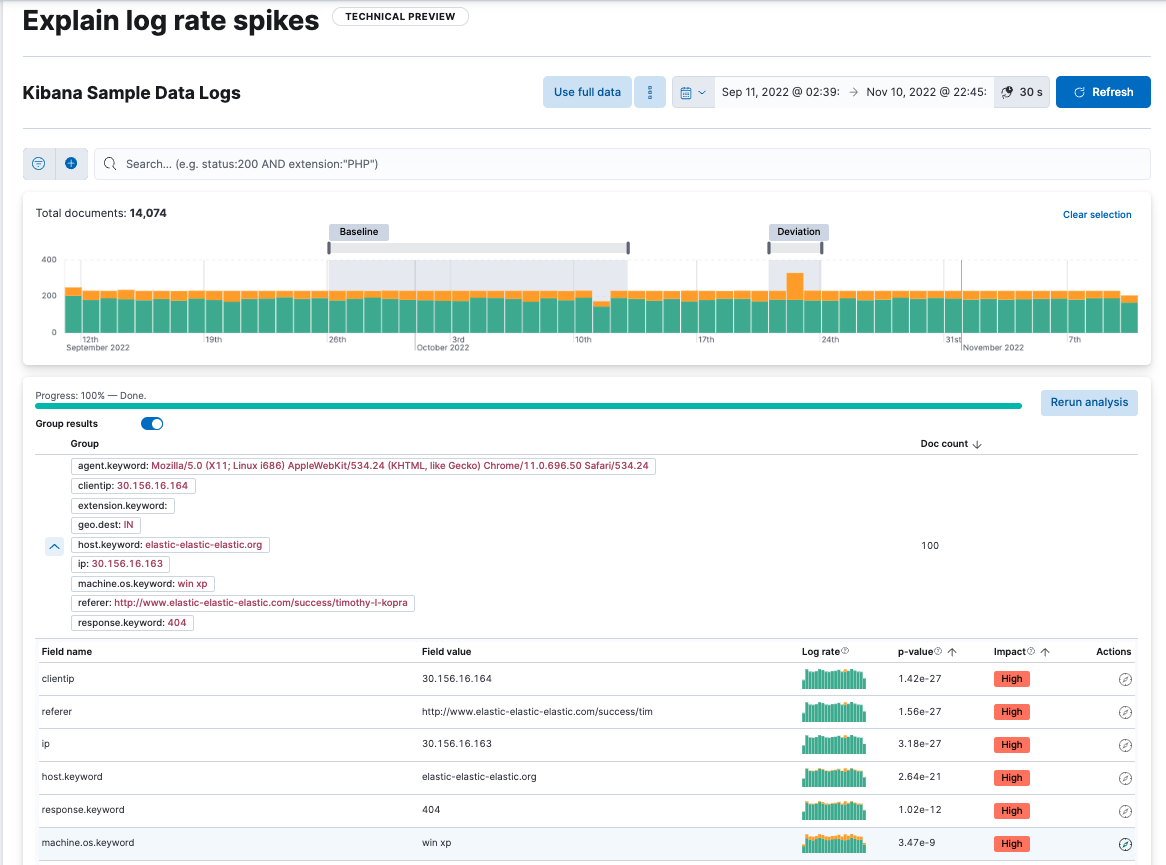Click the Use full data button
This screenshot has height=865, width=1166.
pos(587,91)
